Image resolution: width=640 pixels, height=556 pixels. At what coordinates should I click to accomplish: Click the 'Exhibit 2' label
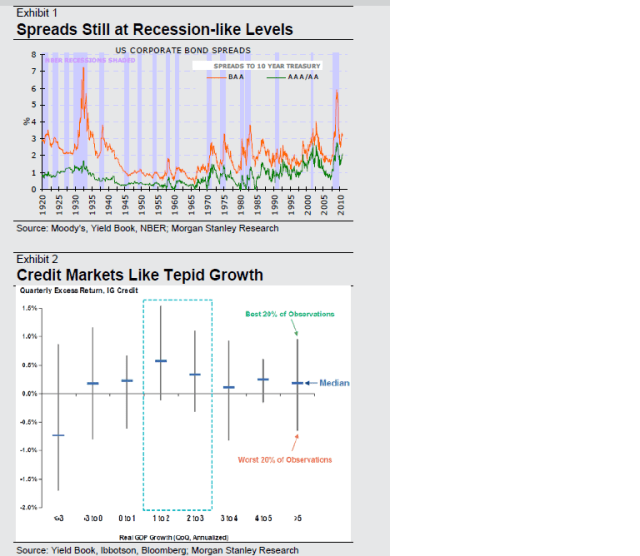pos(36,259)
